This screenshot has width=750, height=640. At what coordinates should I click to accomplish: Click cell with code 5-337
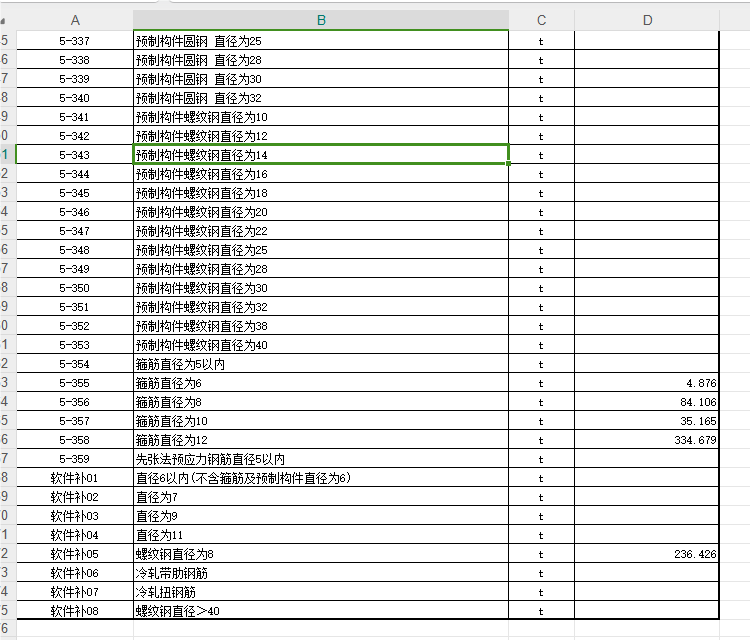(75, 41)
